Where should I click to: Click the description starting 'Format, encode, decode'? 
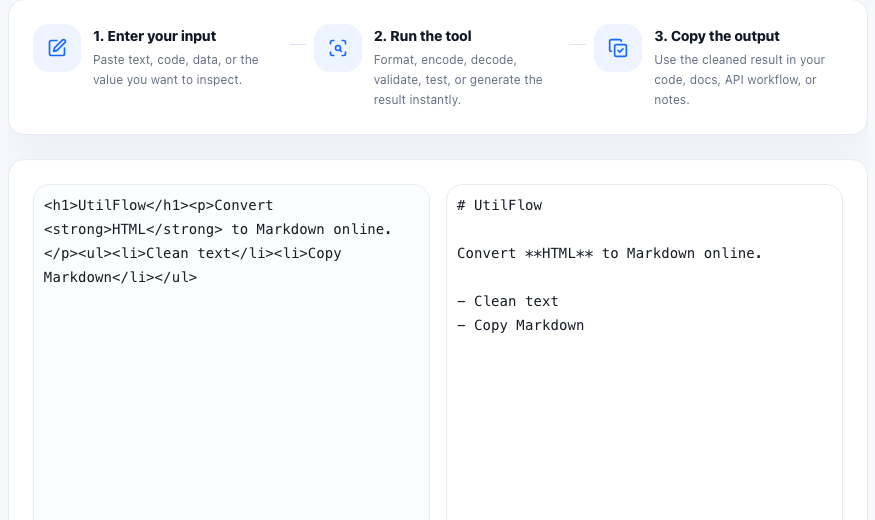(458, 80)
